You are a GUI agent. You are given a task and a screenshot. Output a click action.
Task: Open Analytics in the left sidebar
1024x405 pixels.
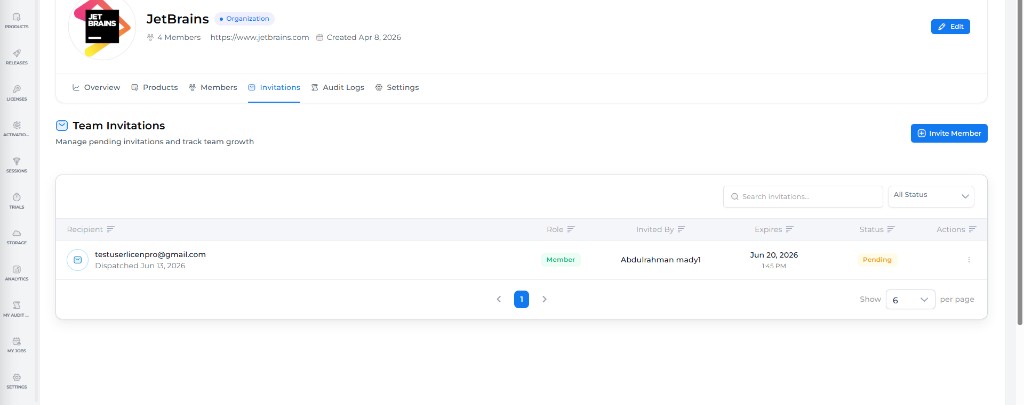click(x=16, y=272)
